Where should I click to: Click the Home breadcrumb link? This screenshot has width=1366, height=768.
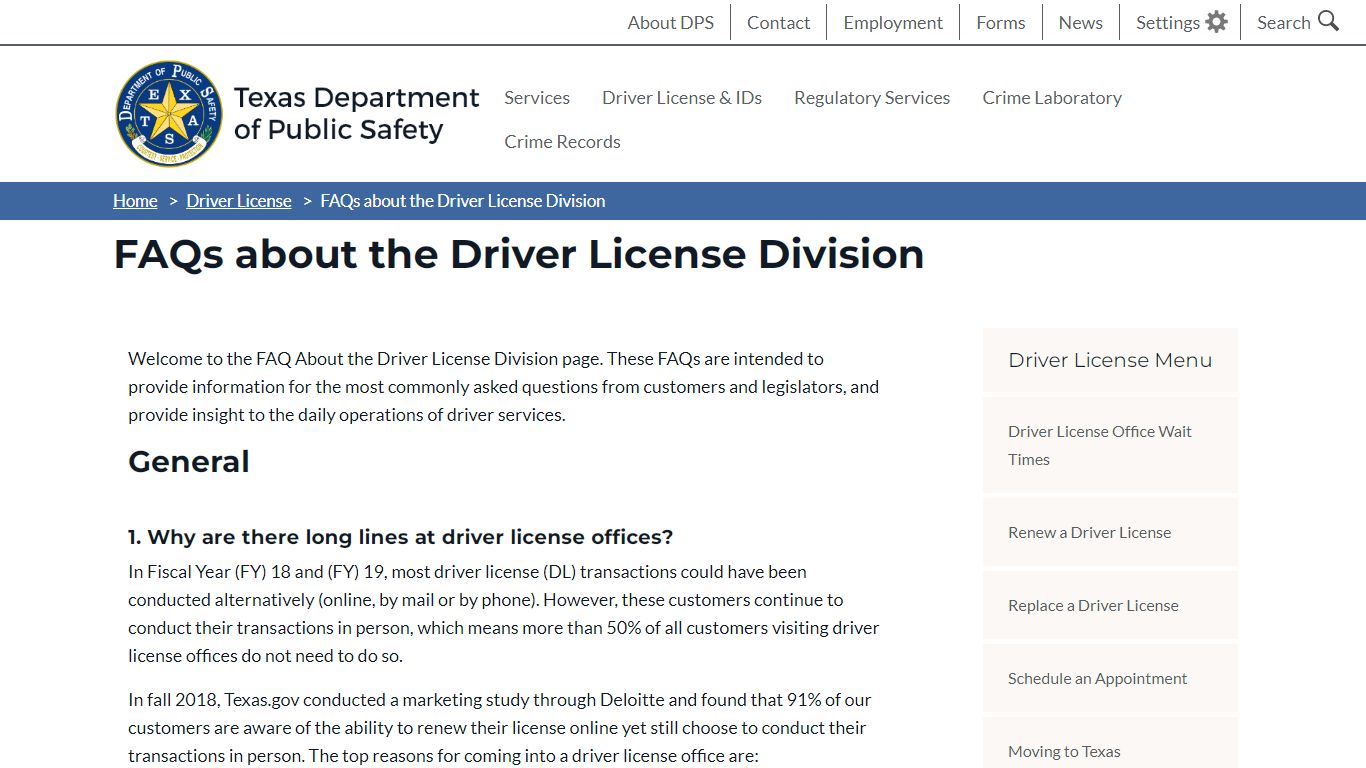(x=135, y=201)
